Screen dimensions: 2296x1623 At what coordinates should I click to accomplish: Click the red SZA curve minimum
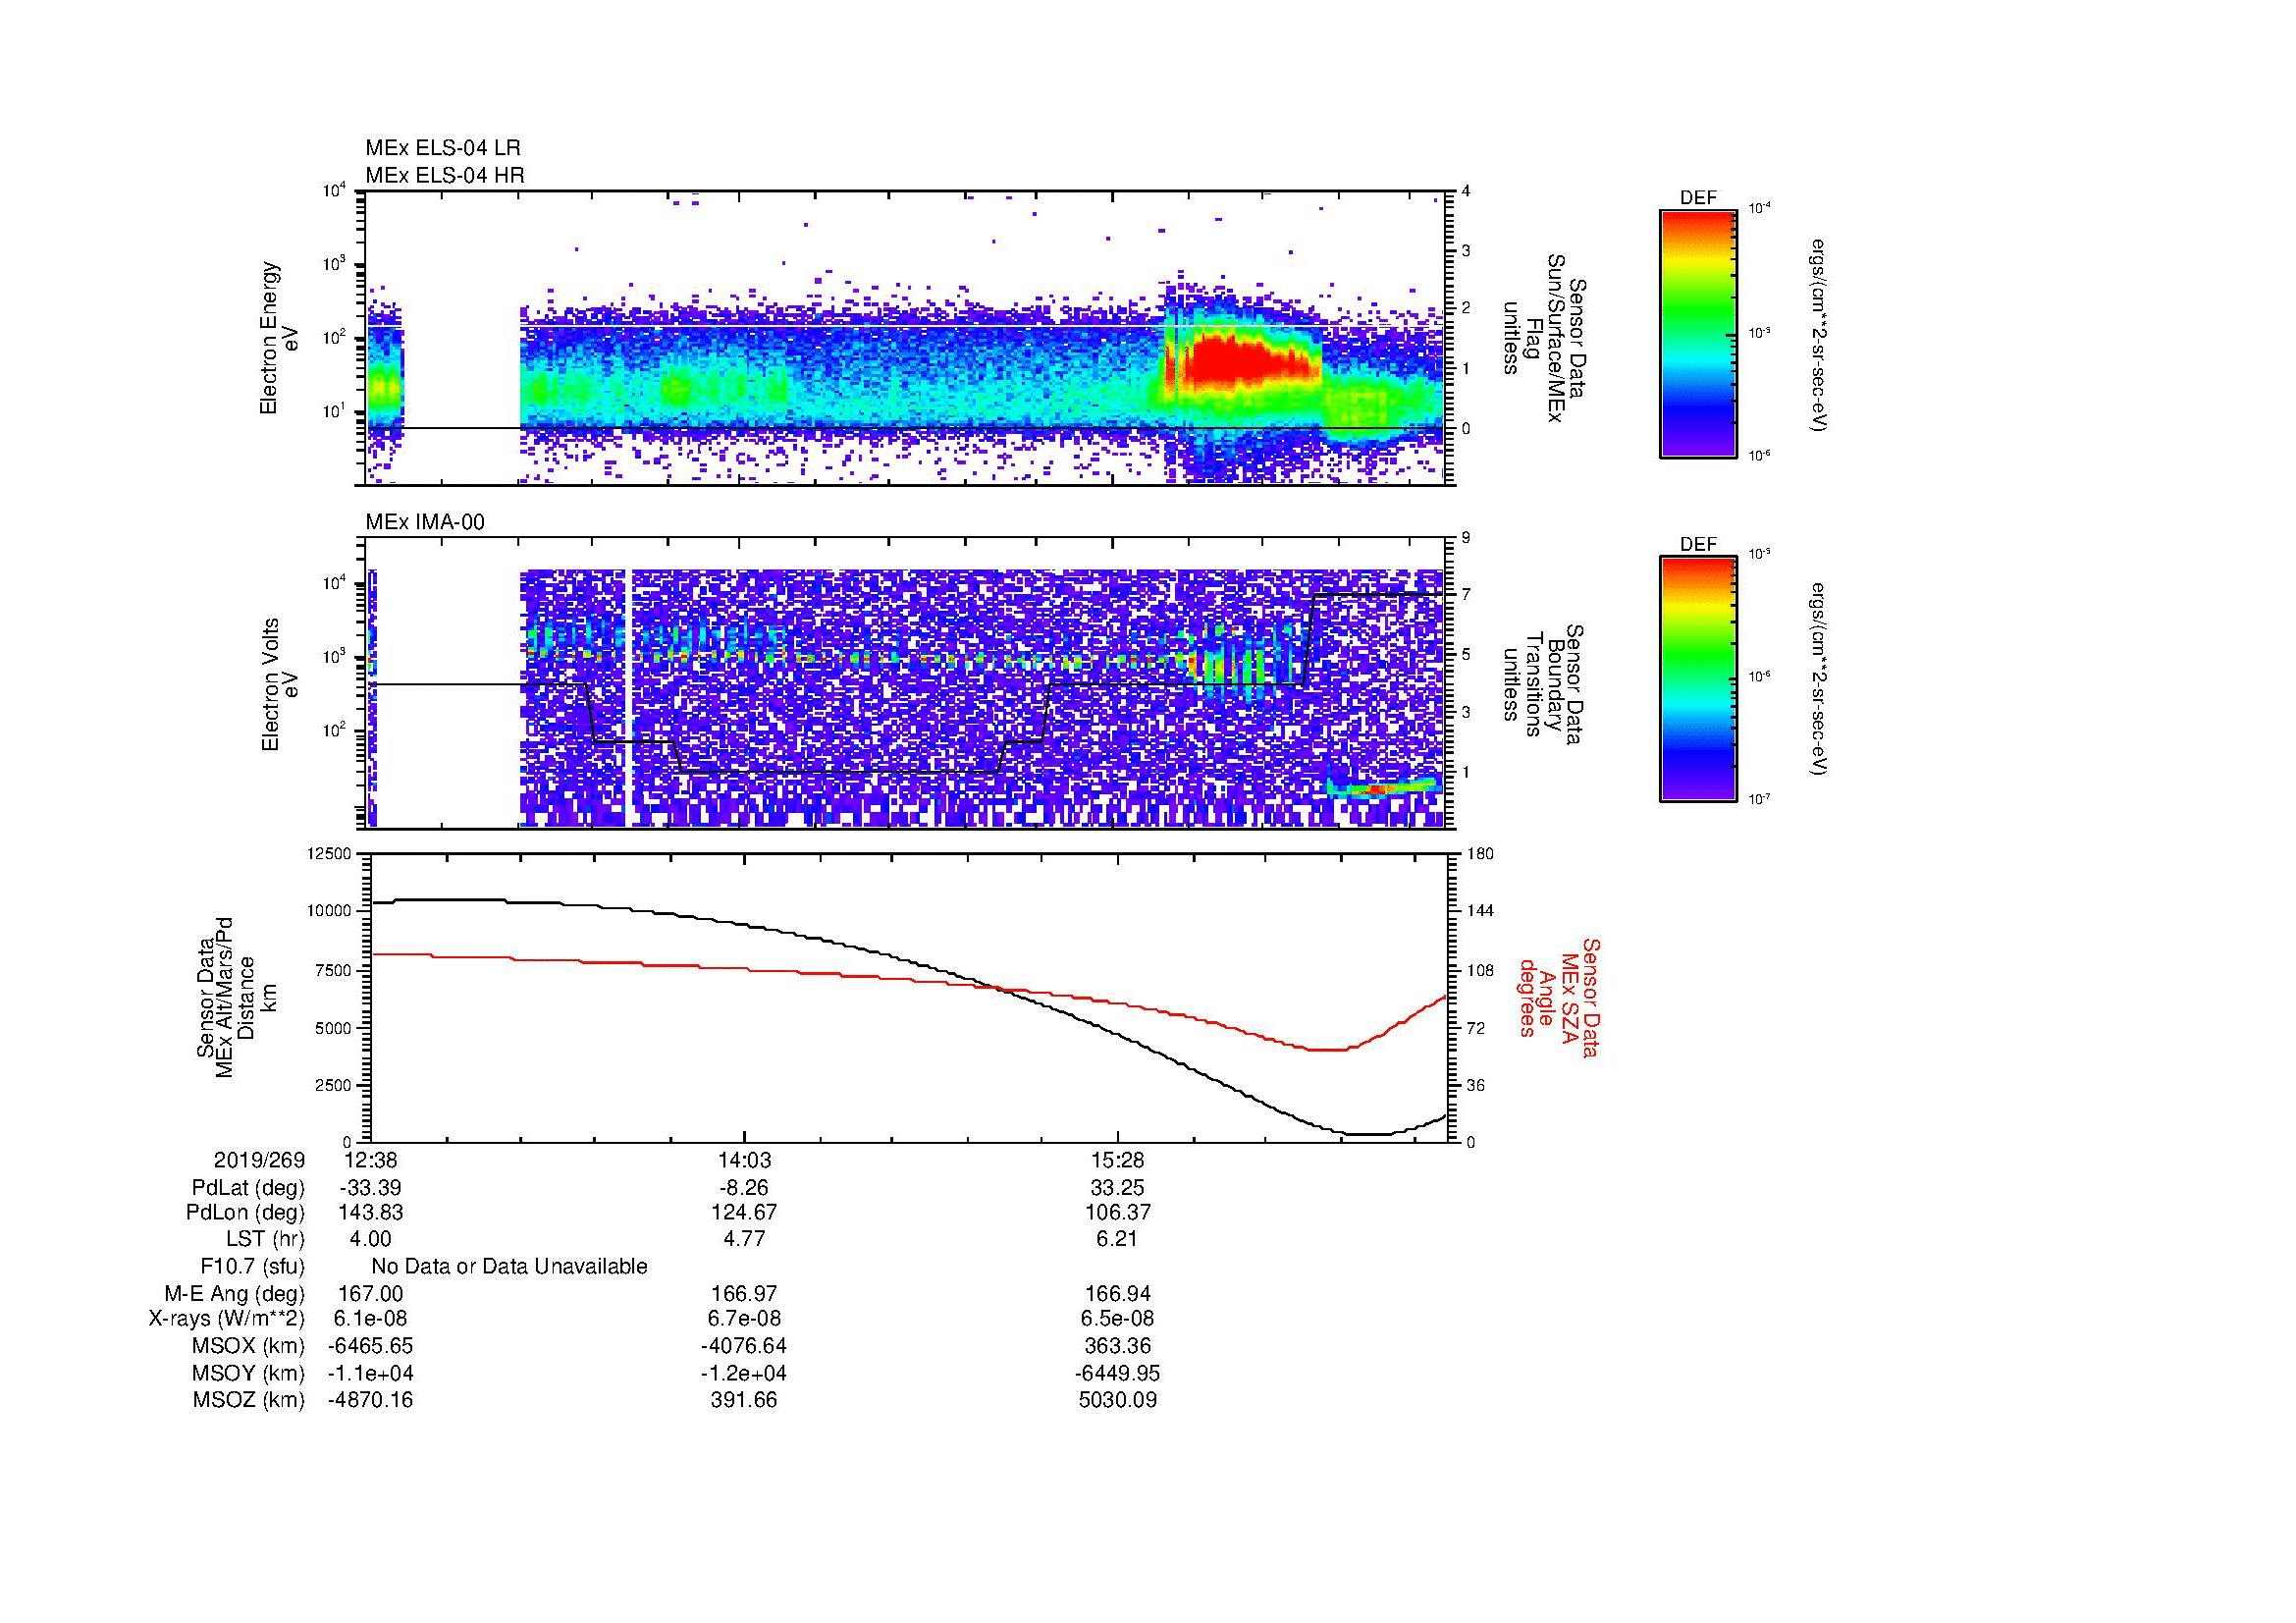pyautogui.click(x=1330, y=1049)
